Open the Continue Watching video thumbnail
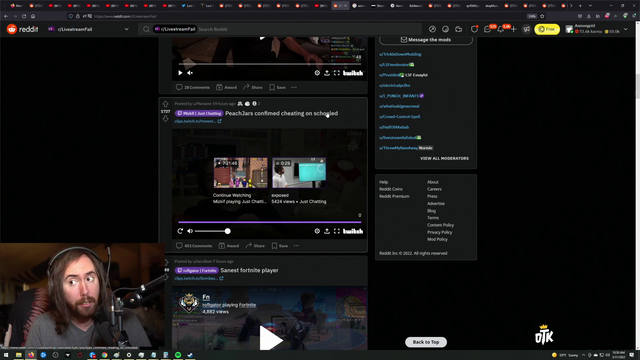The height and width of the screenshot is (360, 640). pyautogui.click(x=240, y=173)
